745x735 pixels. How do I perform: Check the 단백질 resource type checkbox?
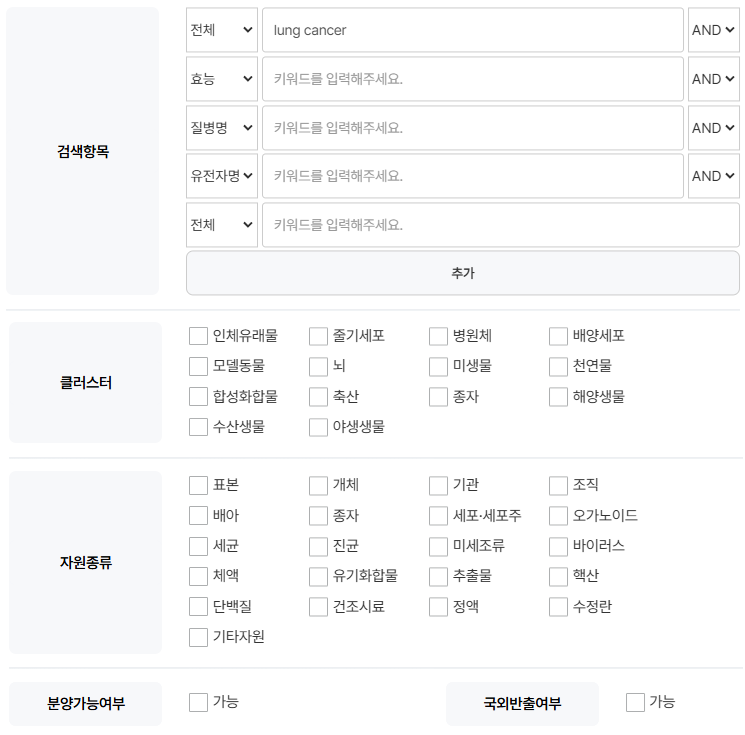[x=198, y=607]
